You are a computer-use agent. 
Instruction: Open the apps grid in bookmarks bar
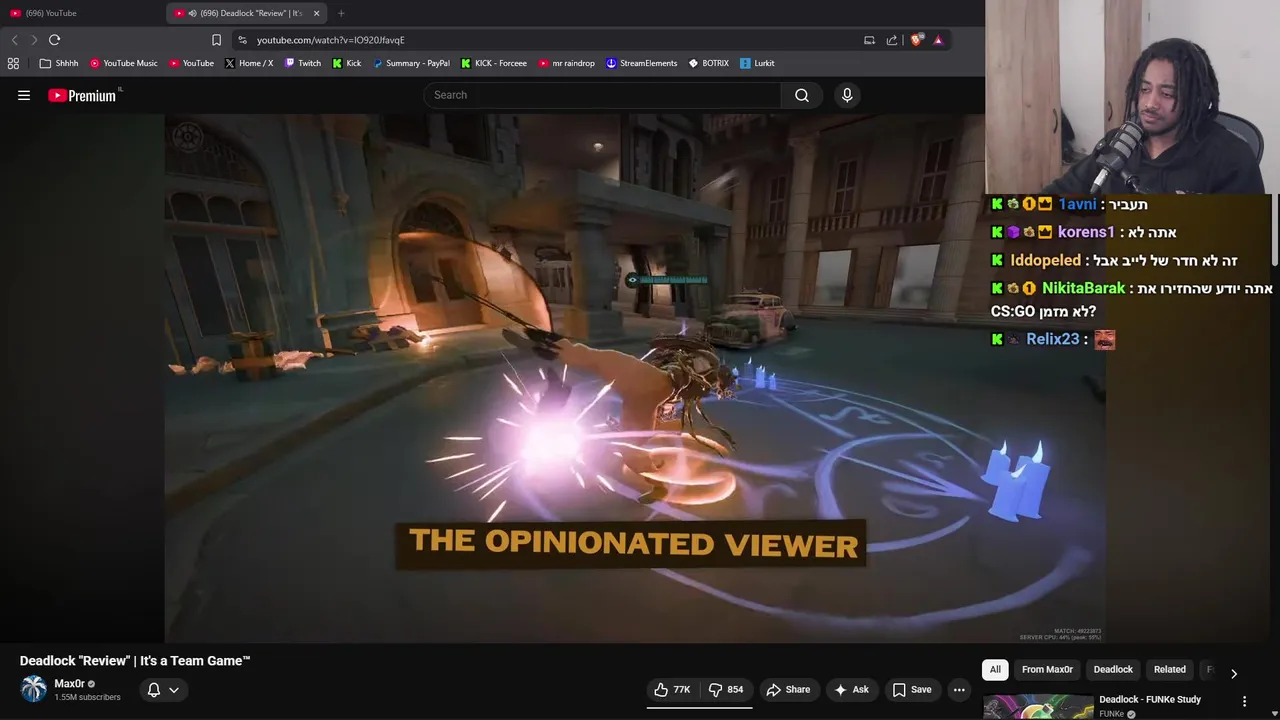click(13, 63)
